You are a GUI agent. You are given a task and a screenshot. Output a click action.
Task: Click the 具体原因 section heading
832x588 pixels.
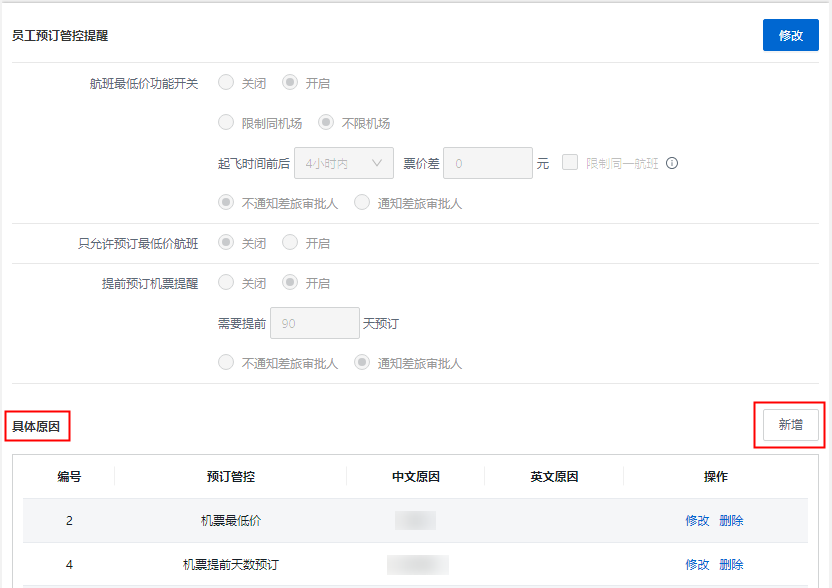pyautogui.click(x=36, y=427)
